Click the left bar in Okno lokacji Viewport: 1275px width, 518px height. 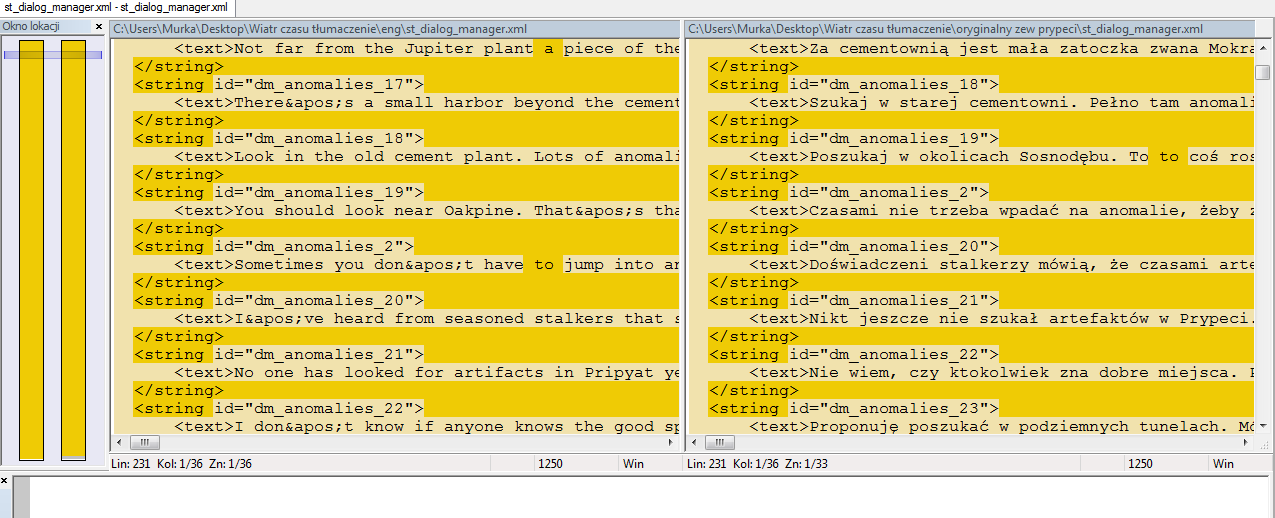(32, 250)
